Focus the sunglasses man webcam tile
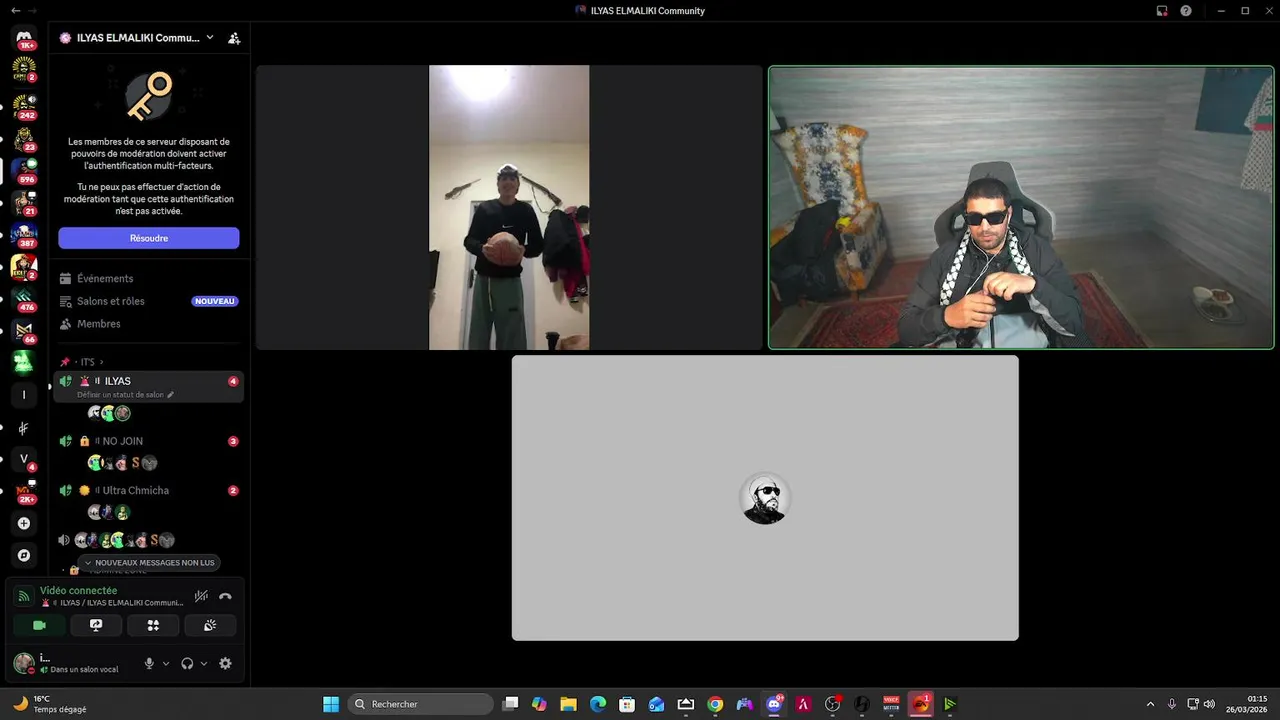 coord(1021,208)
